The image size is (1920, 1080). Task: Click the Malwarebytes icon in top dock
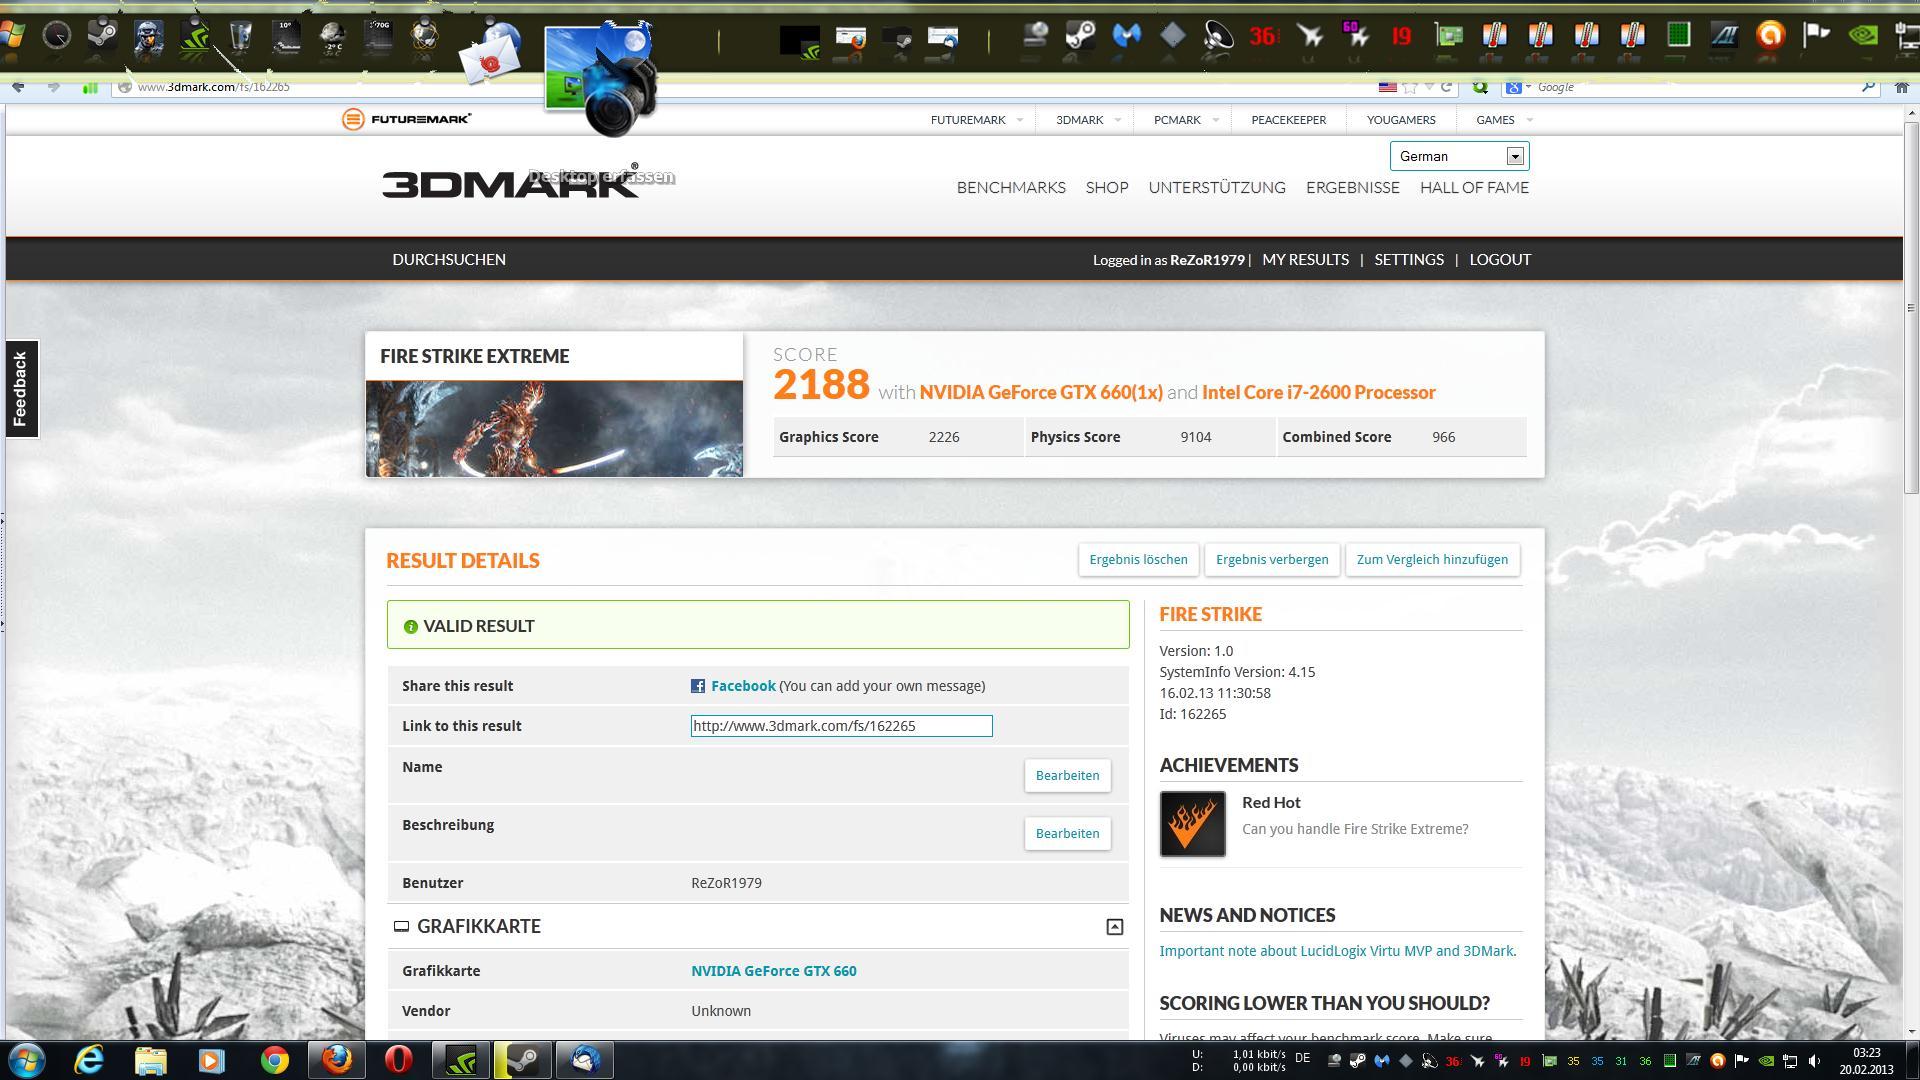1126,37
